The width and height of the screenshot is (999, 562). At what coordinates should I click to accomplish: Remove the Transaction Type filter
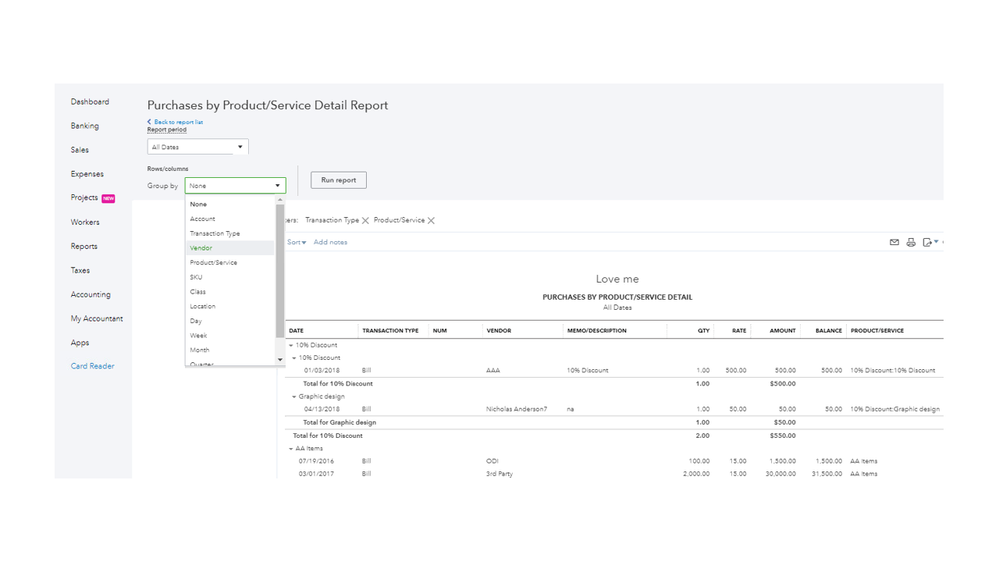pyautogui.click(x=365, y=220)
